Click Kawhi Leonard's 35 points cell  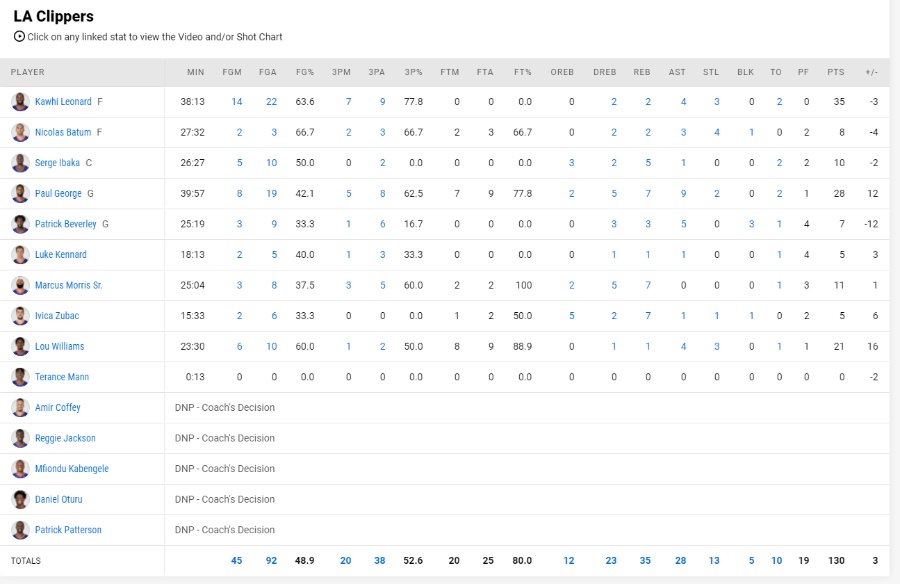point(839,102)
